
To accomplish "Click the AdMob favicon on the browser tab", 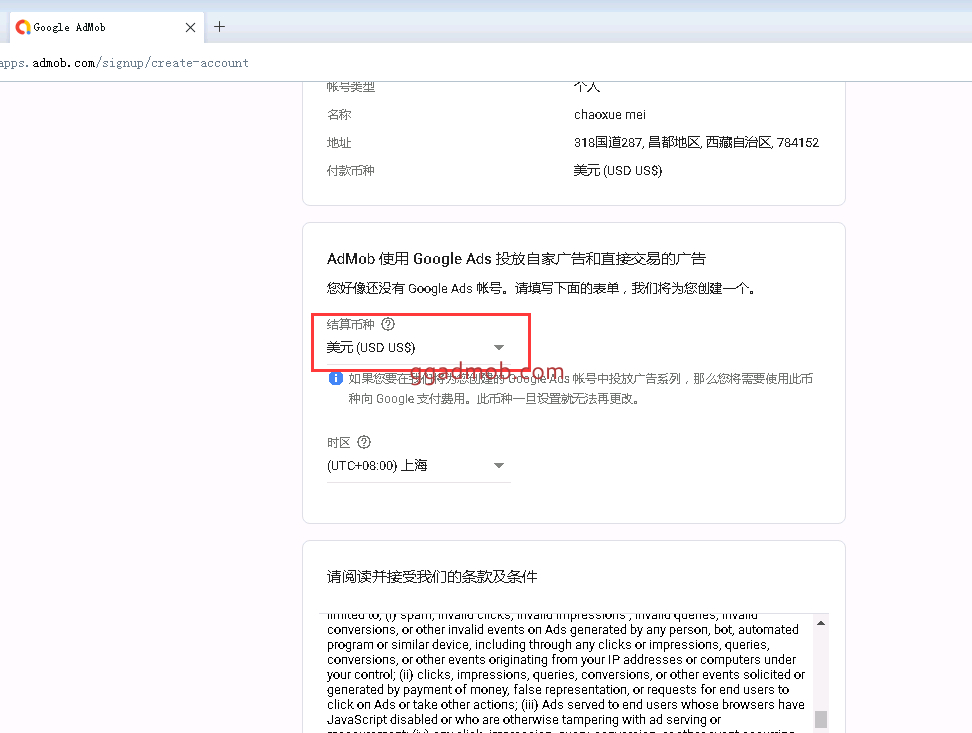I will click(22, 27).
